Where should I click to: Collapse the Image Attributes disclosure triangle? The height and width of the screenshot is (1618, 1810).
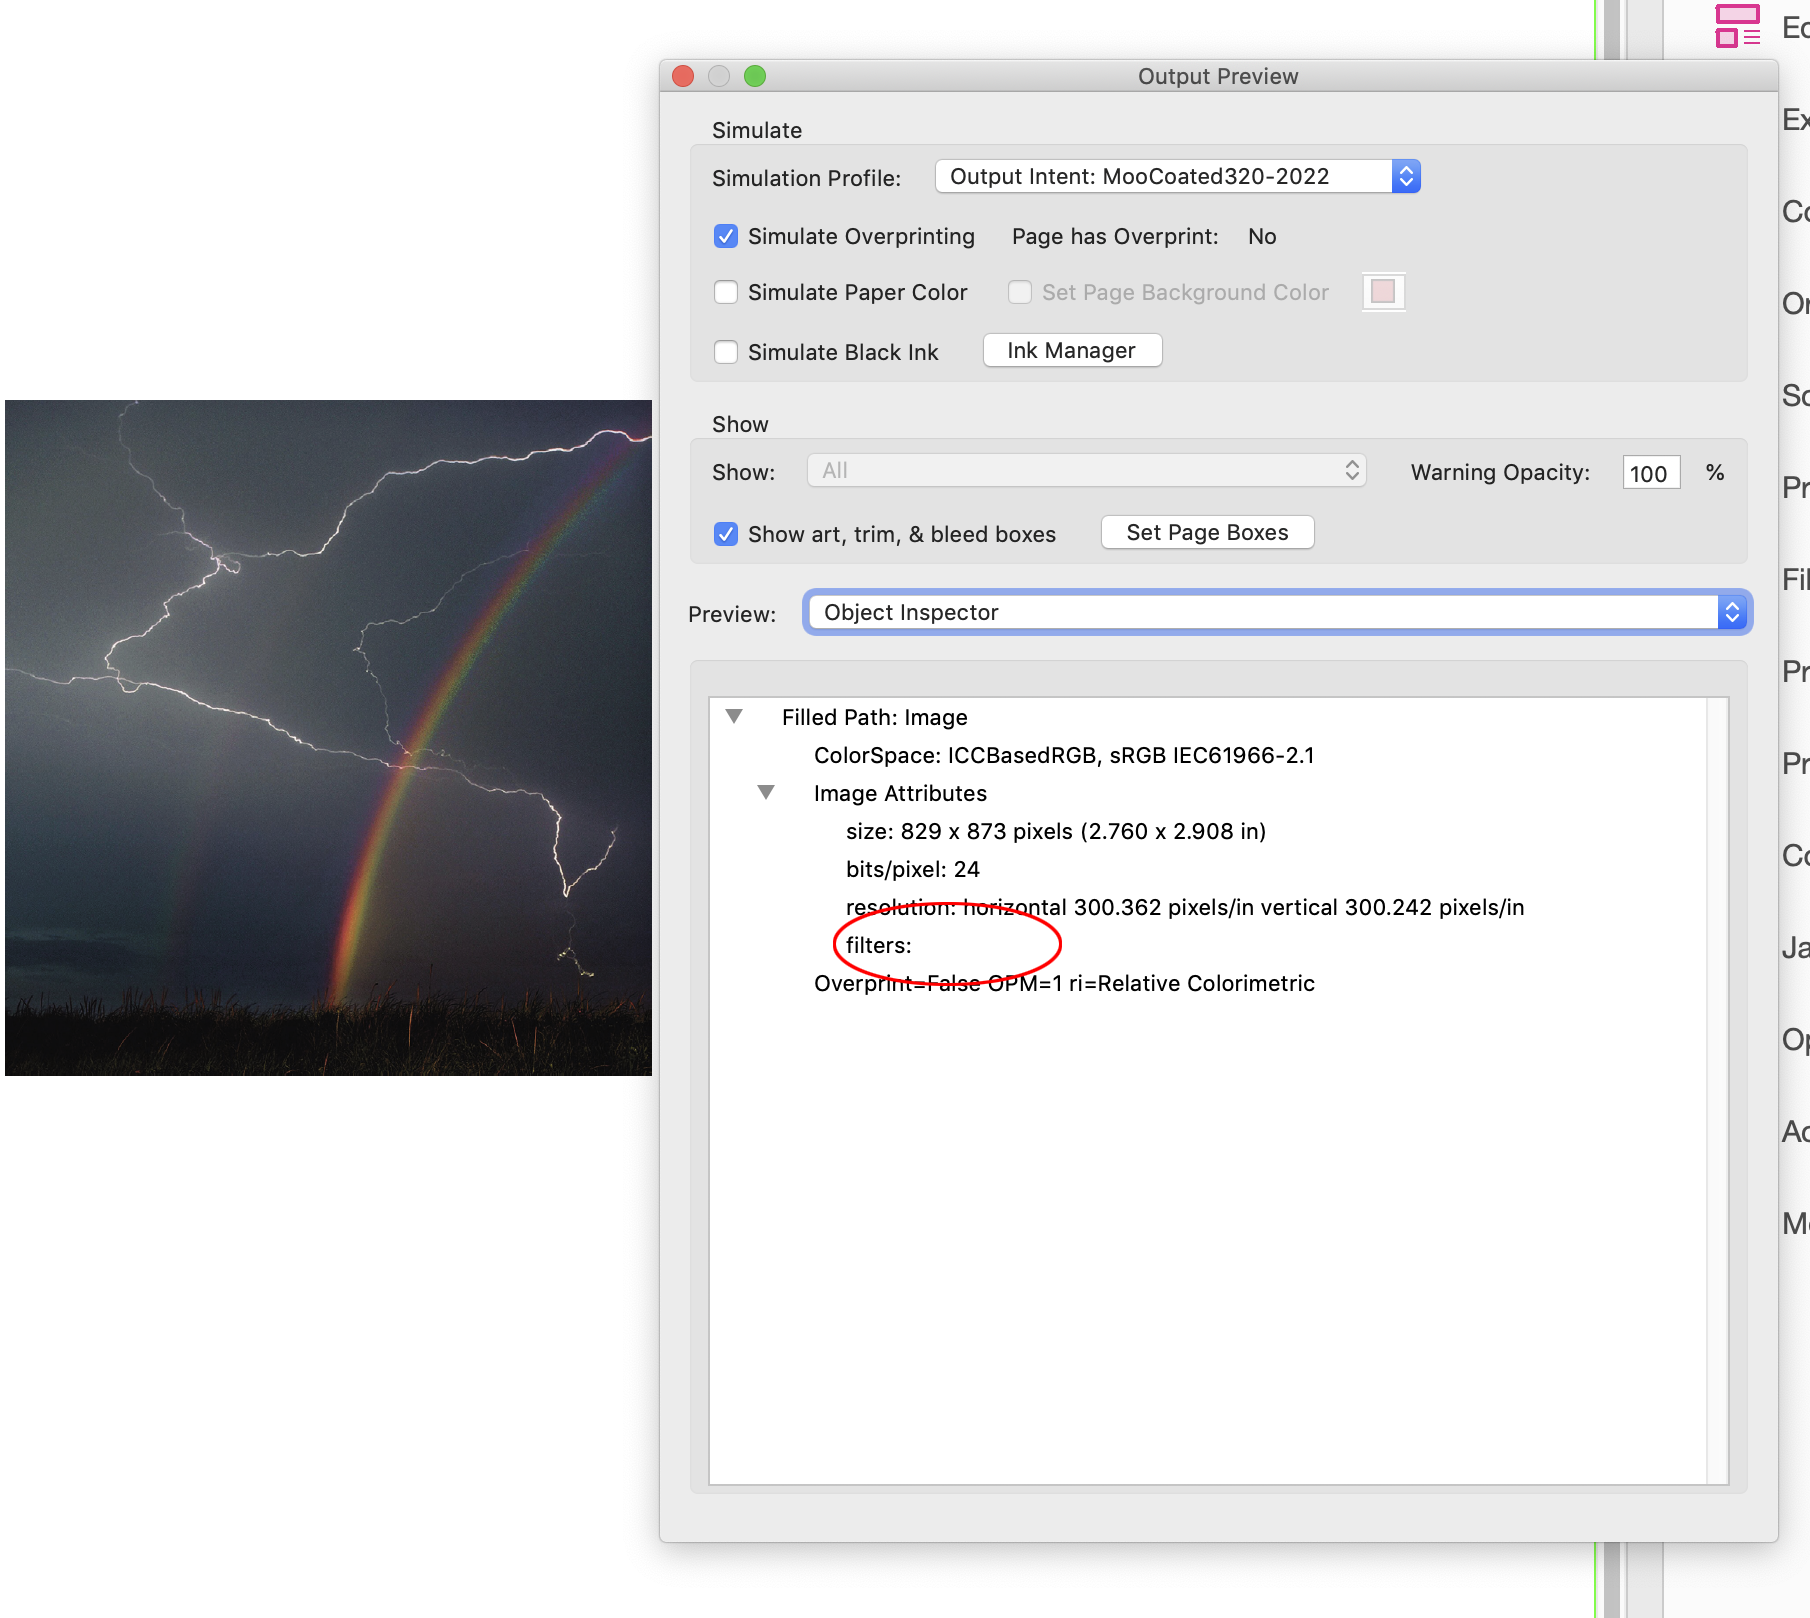767,791
